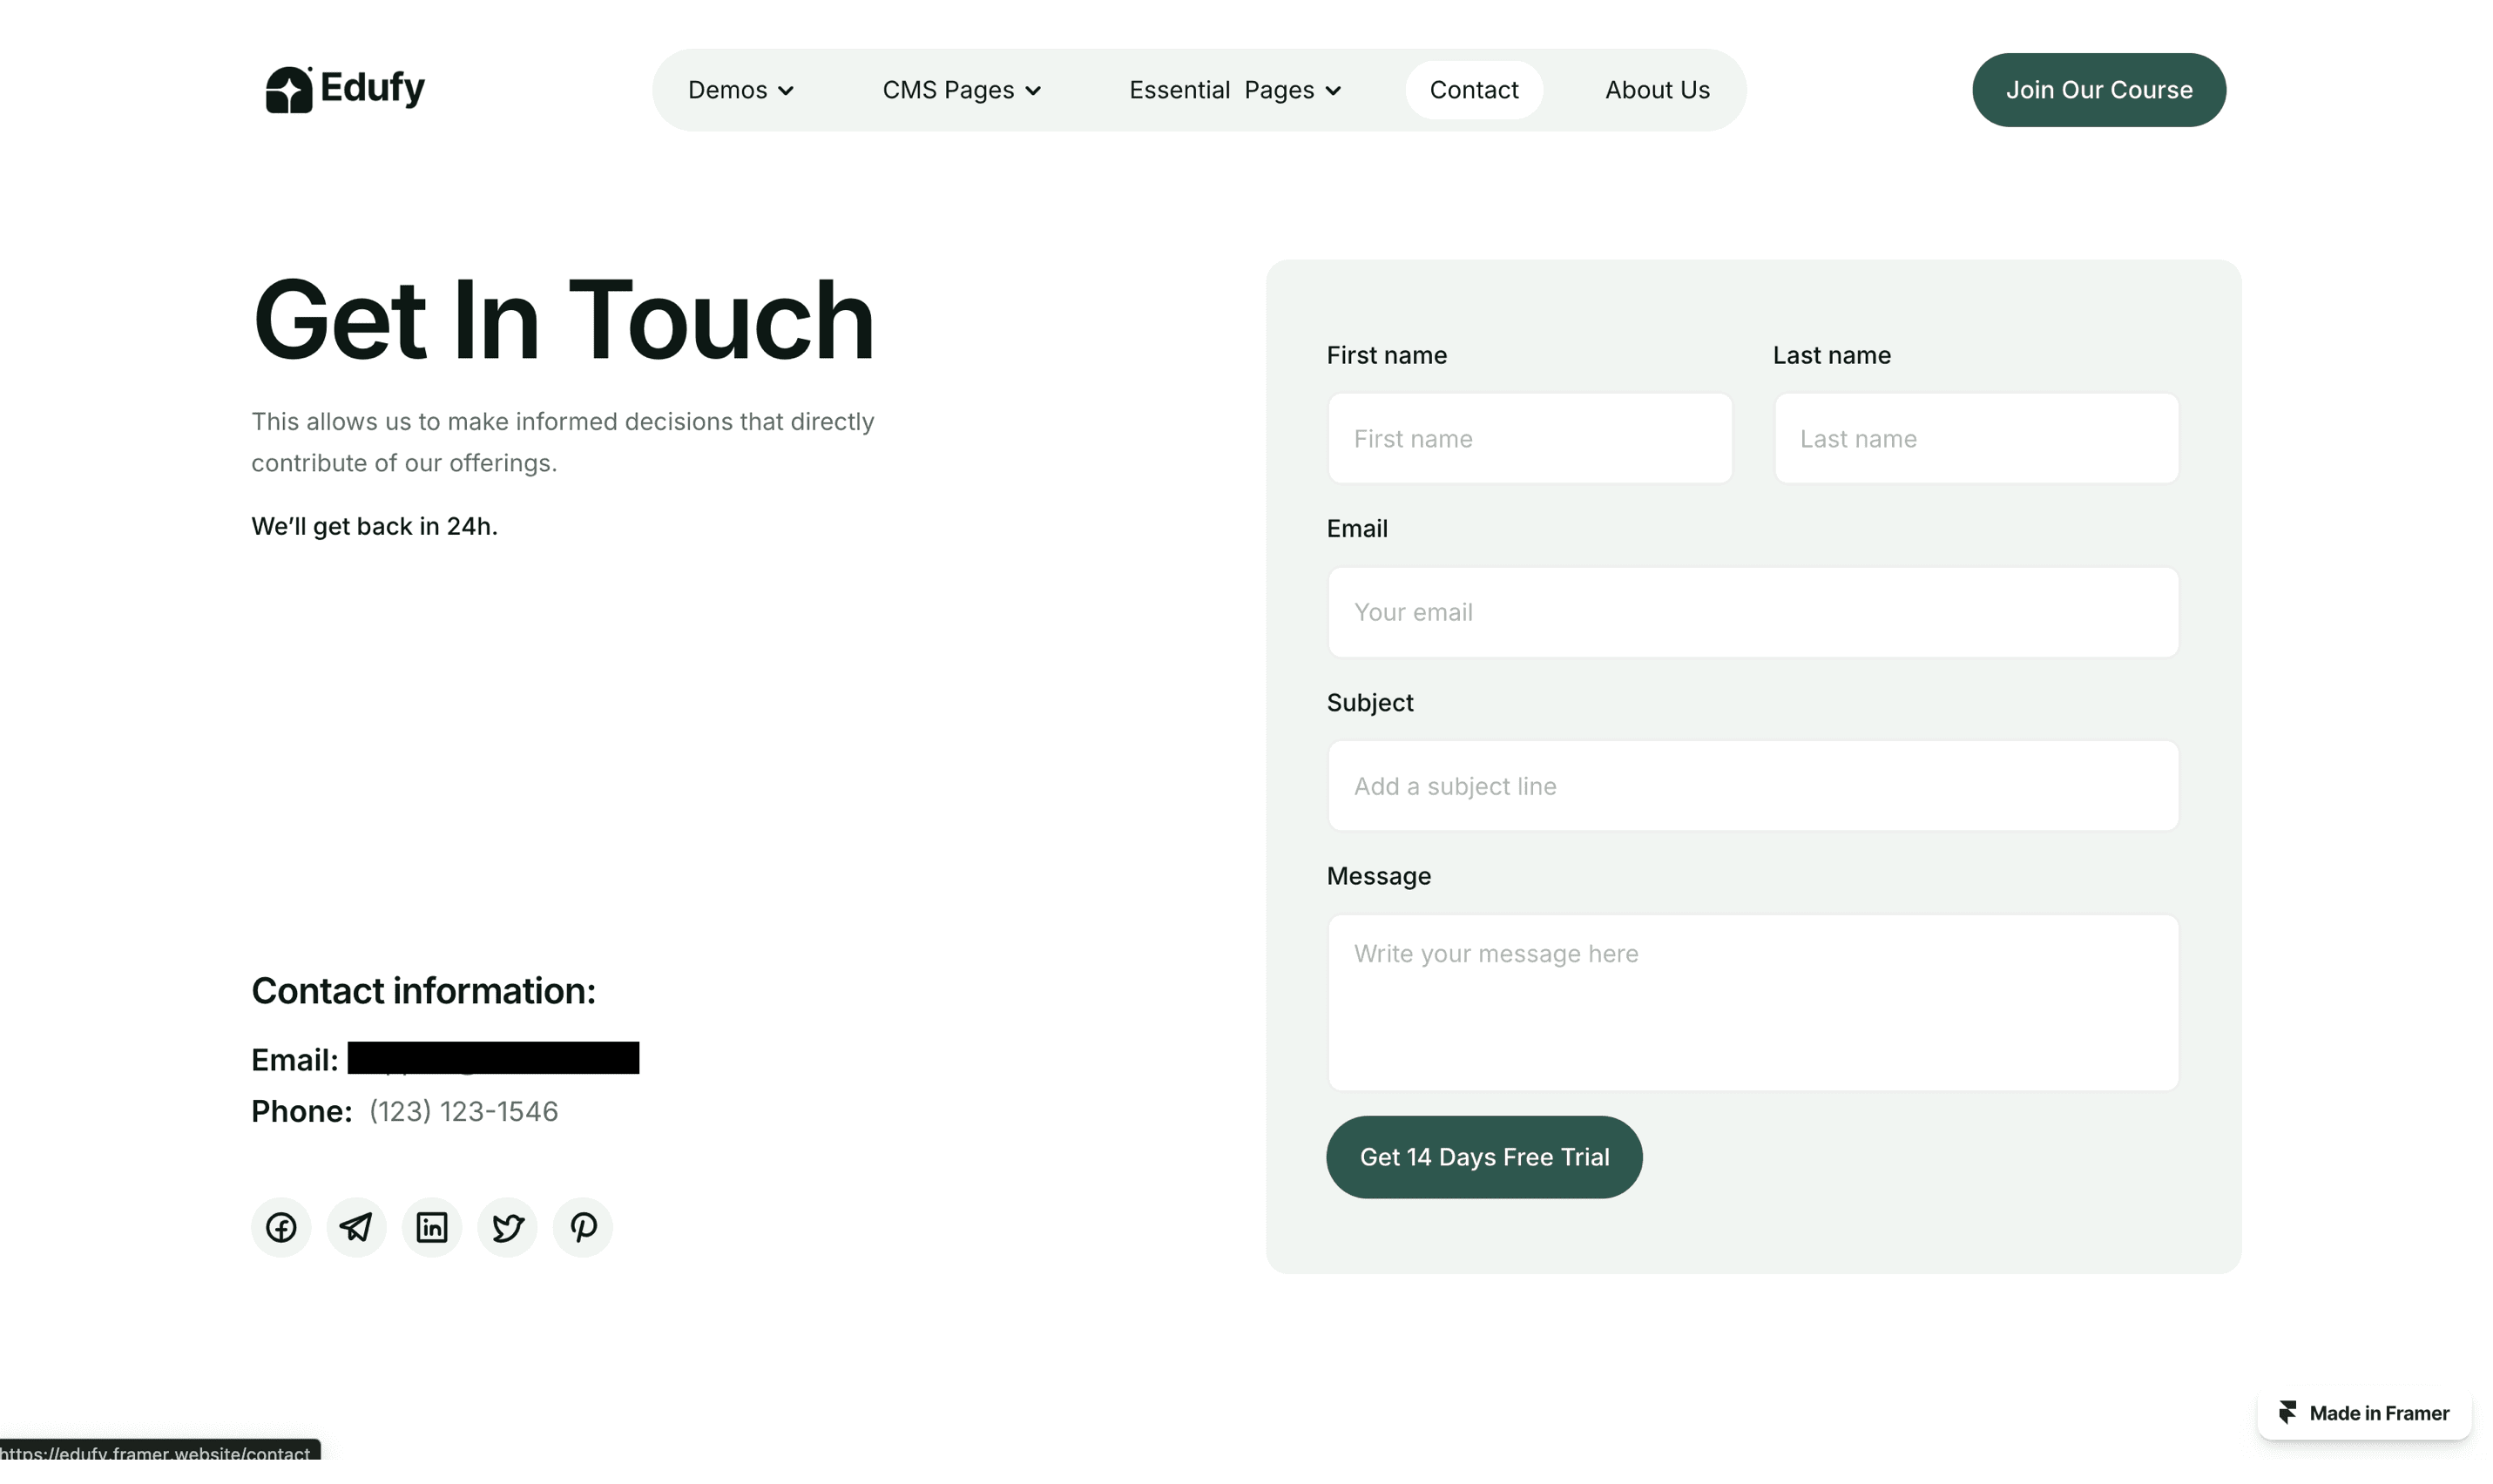Focus the Last name input field

pos(1976,439)
